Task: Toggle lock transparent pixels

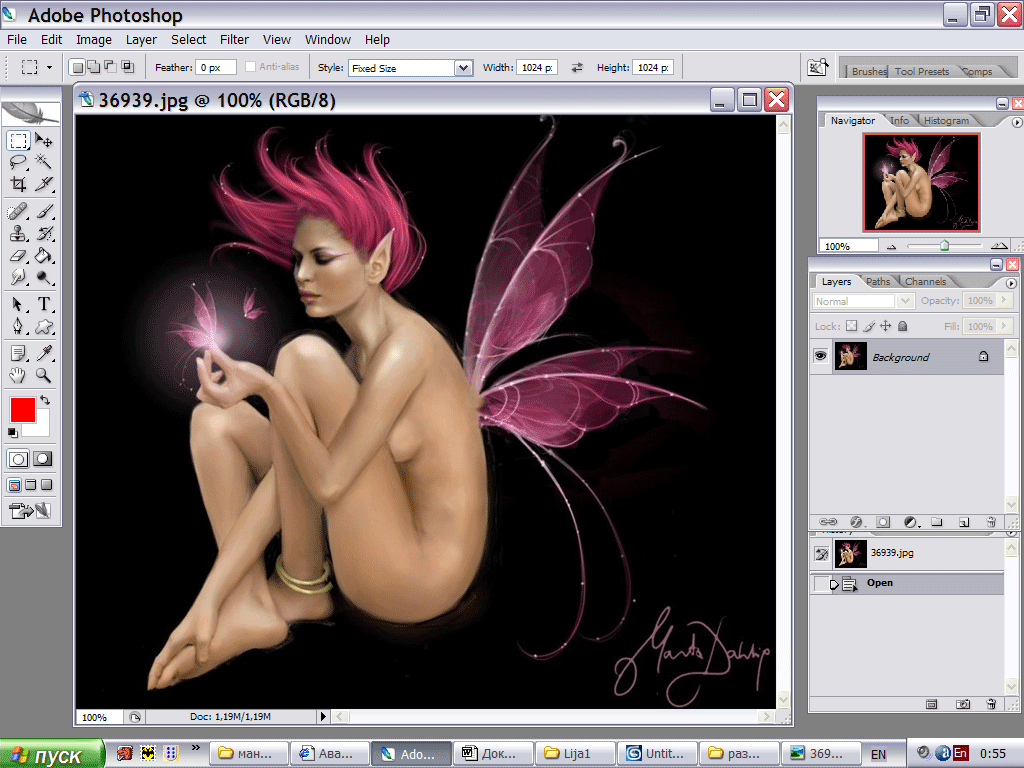Action: pyautogui.click(x=852, y=326)
